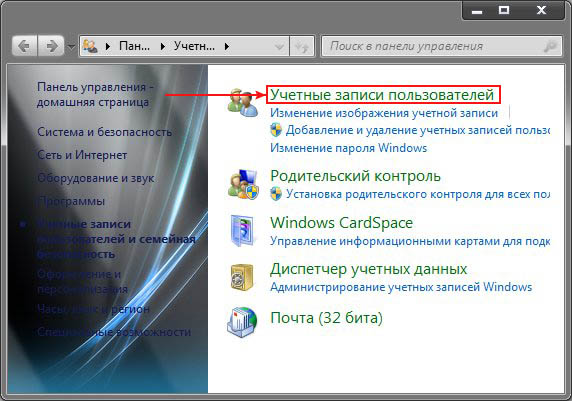This screenshot has width=572, height=401.
Task: Click the Windows CardSpace icon
Action: pos(242,230)
